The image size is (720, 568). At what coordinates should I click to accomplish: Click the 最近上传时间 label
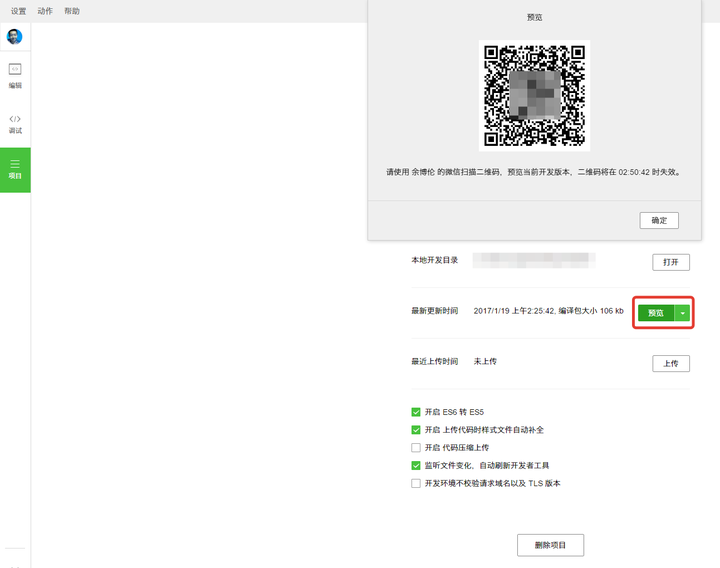point(434,361)
